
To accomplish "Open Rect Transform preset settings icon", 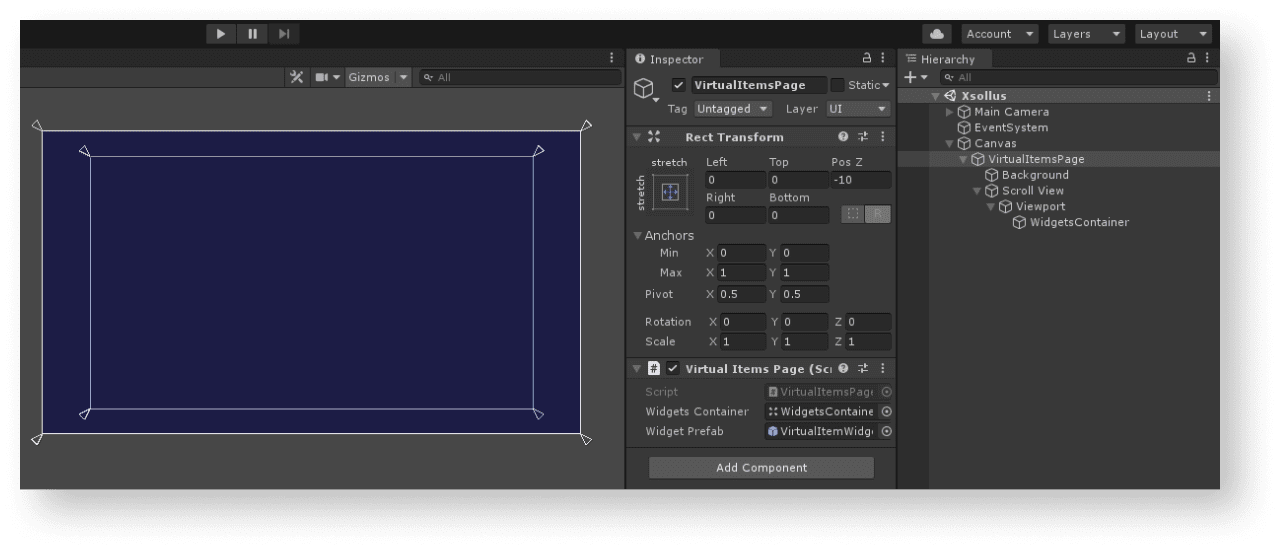I will click(x=863, y=137).
